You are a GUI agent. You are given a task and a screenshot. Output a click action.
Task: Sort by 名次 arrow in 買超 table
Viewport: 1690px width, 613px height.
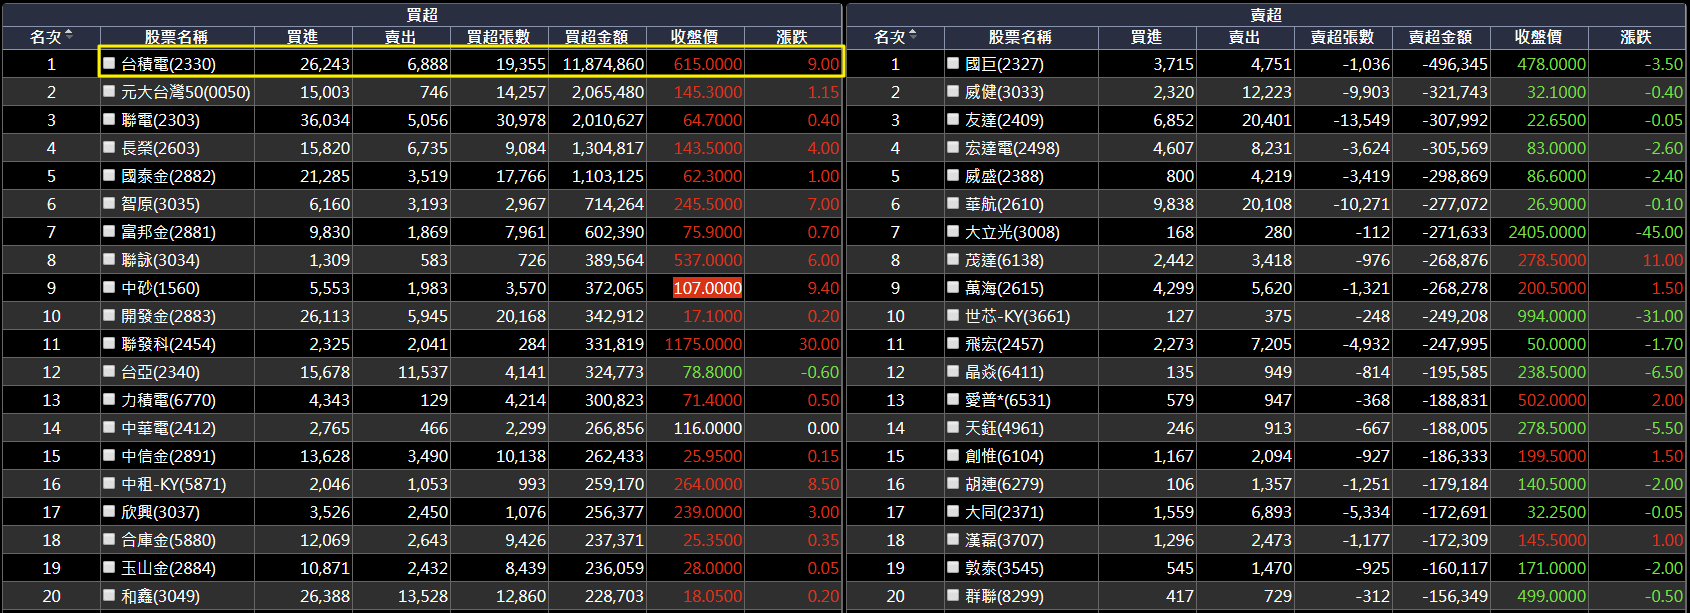(x=68, y=36)
